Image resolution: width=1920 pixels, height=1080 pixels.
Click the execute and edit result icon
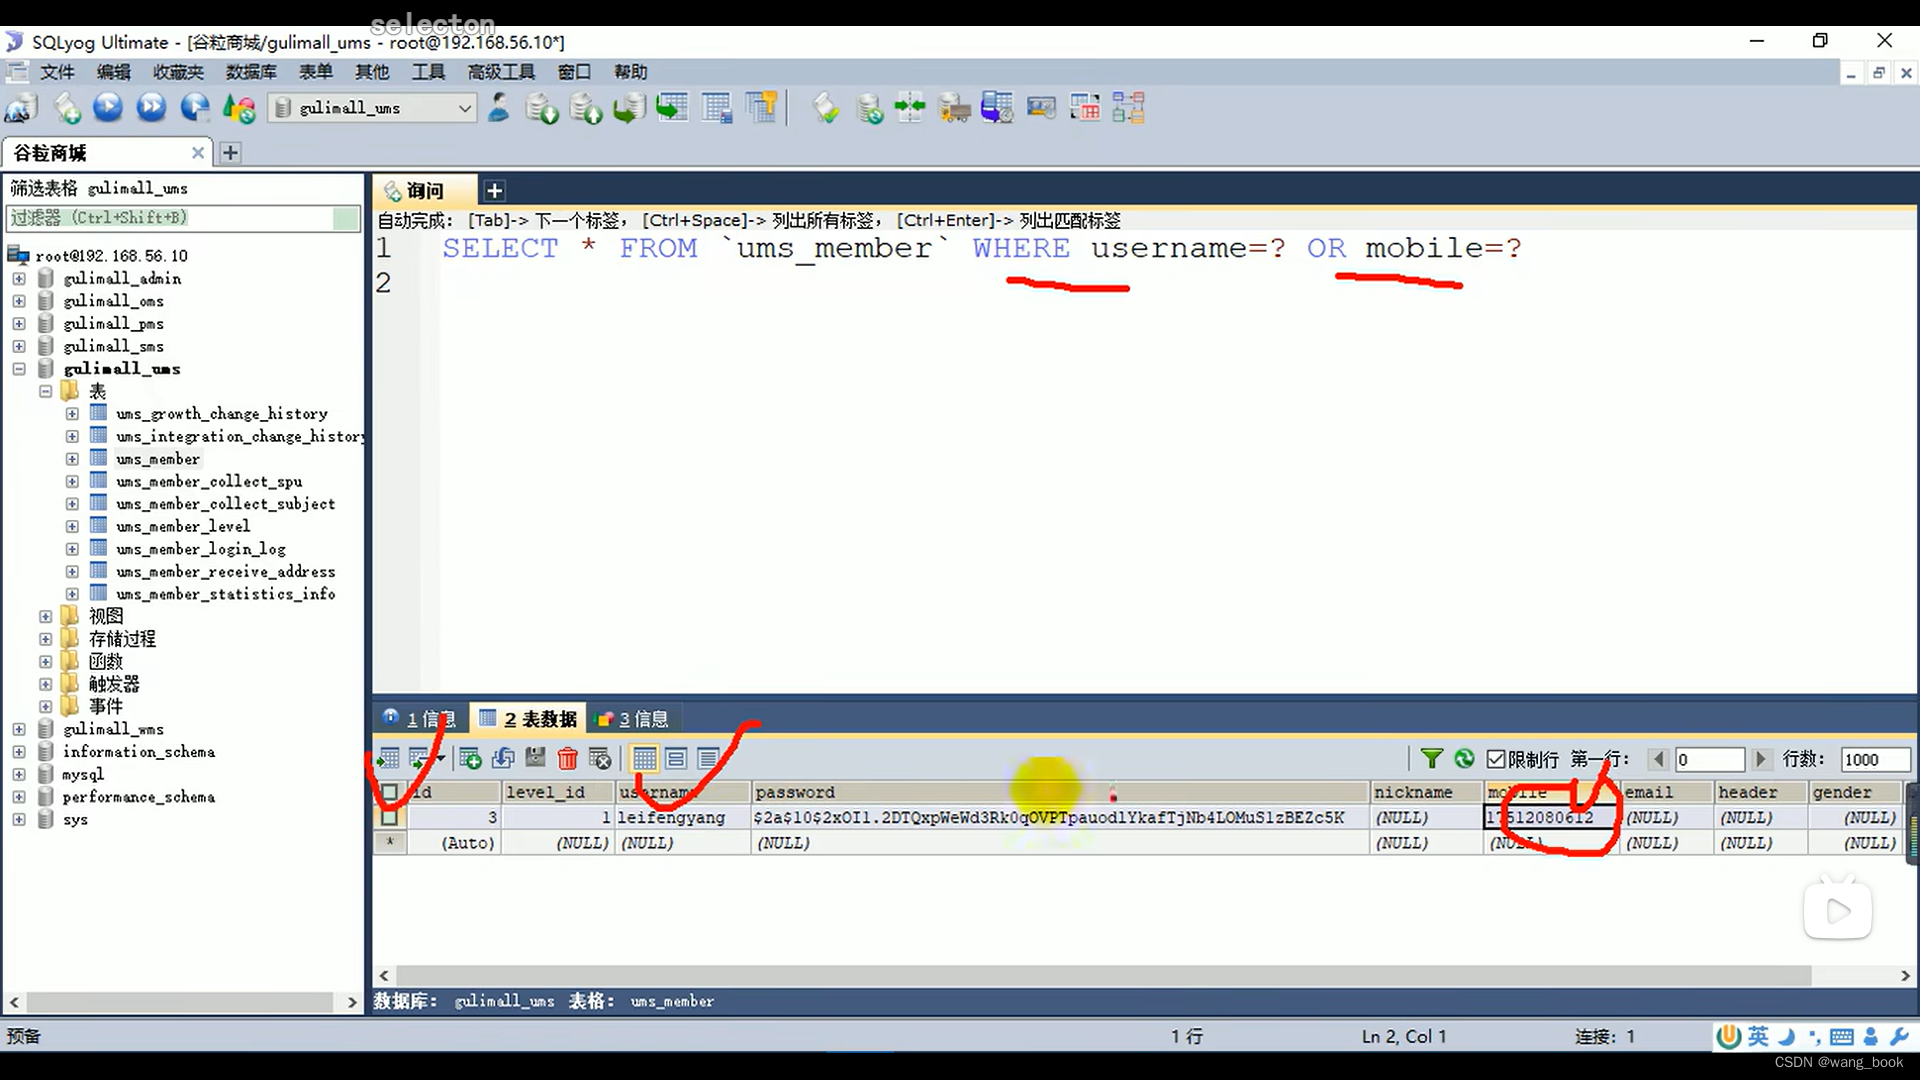(x=195, y=107)
